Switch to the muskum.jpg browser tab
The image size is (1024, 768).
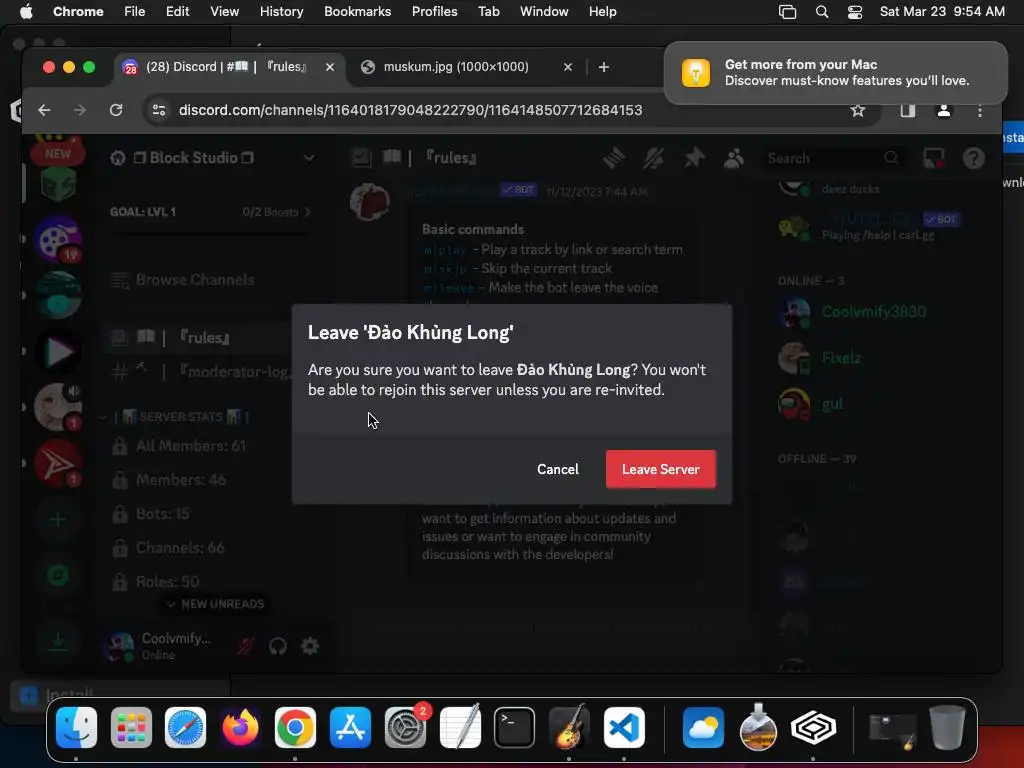click(456, 67)
